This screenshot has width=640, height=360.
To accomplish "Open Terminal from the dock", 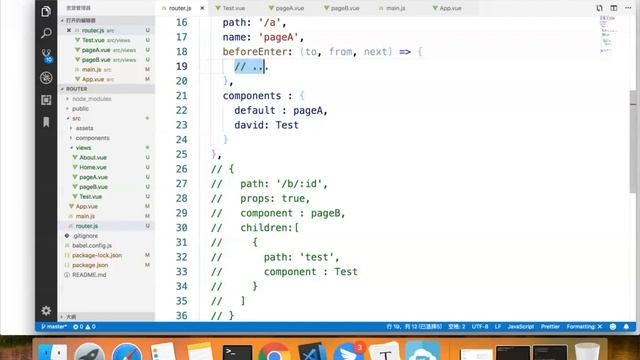I will (x=237, y=353).
